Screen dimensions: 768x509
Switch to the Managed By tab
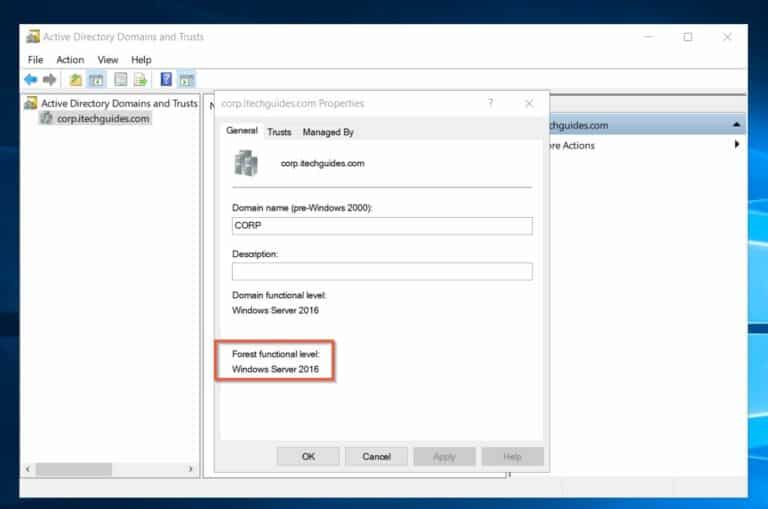(328, 132)
